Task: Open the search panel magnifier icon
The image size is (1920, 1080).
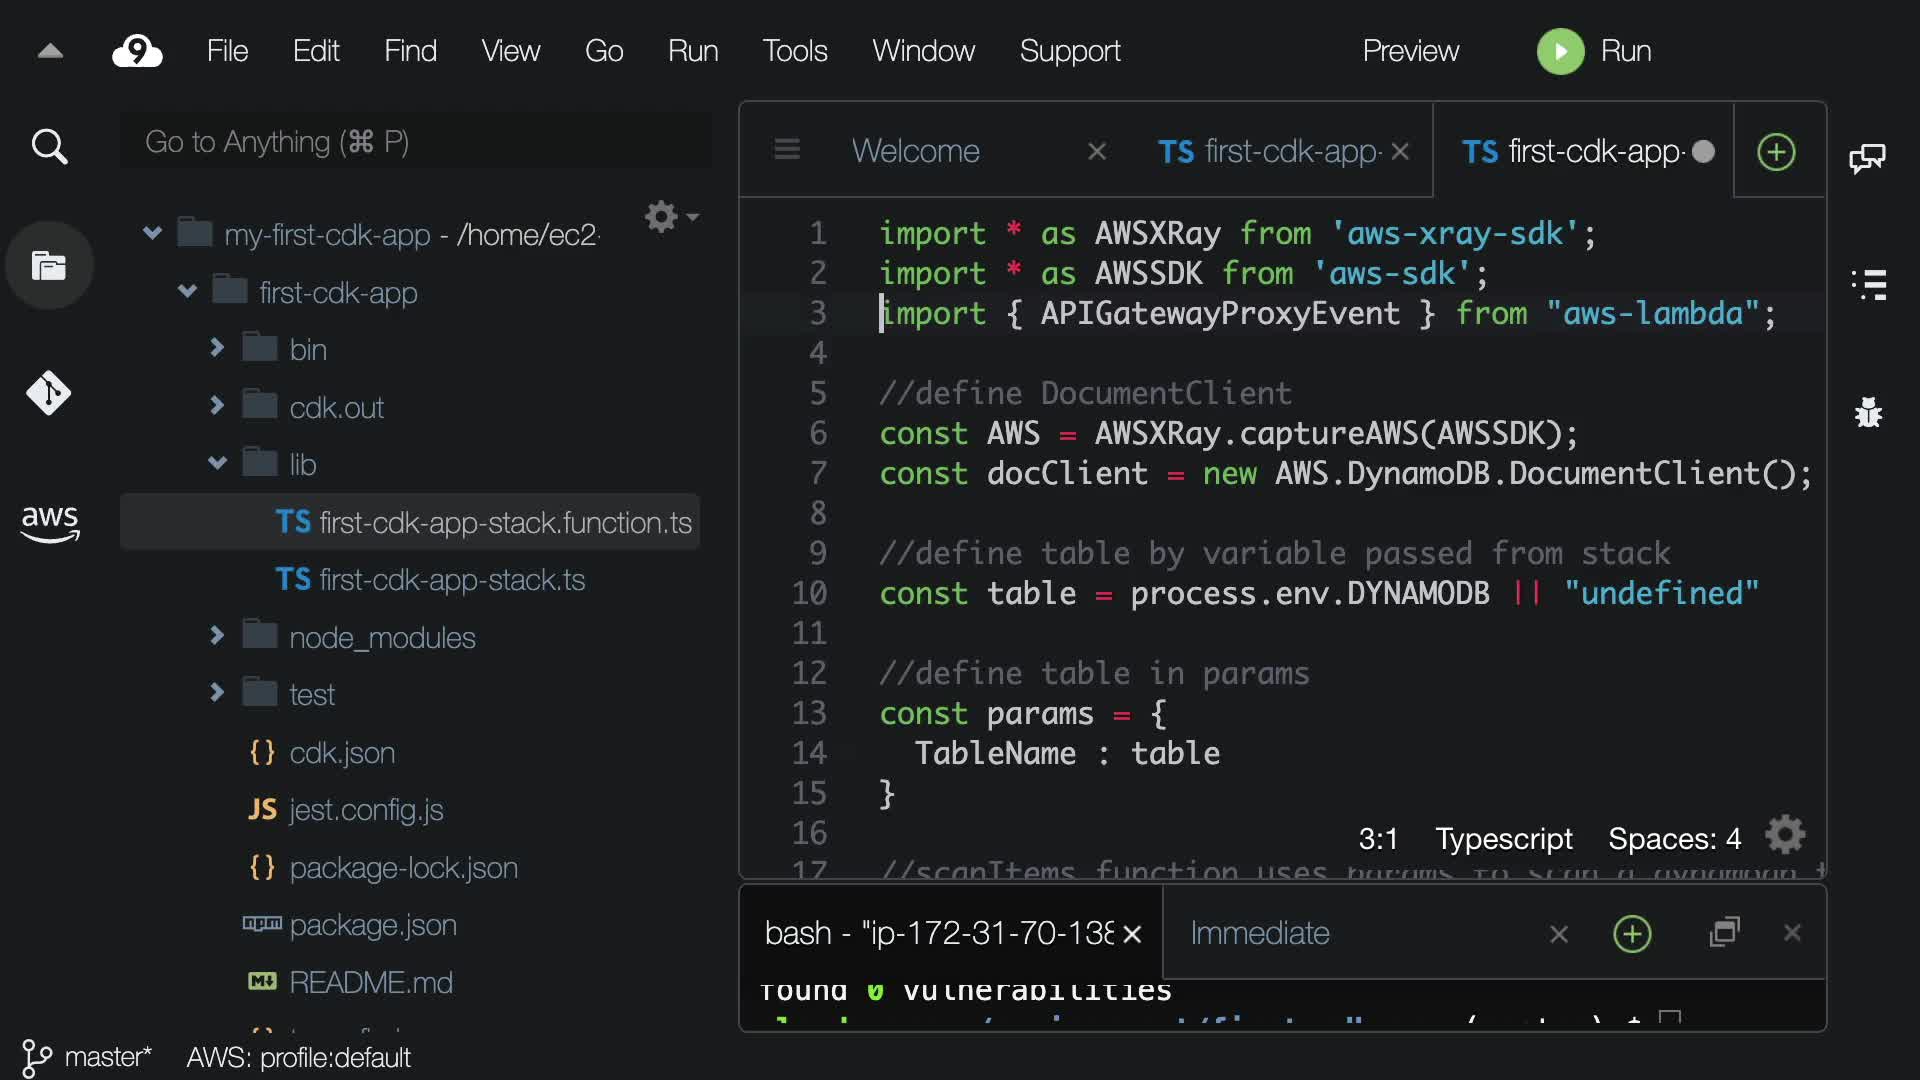Action: tap(49, 147)
